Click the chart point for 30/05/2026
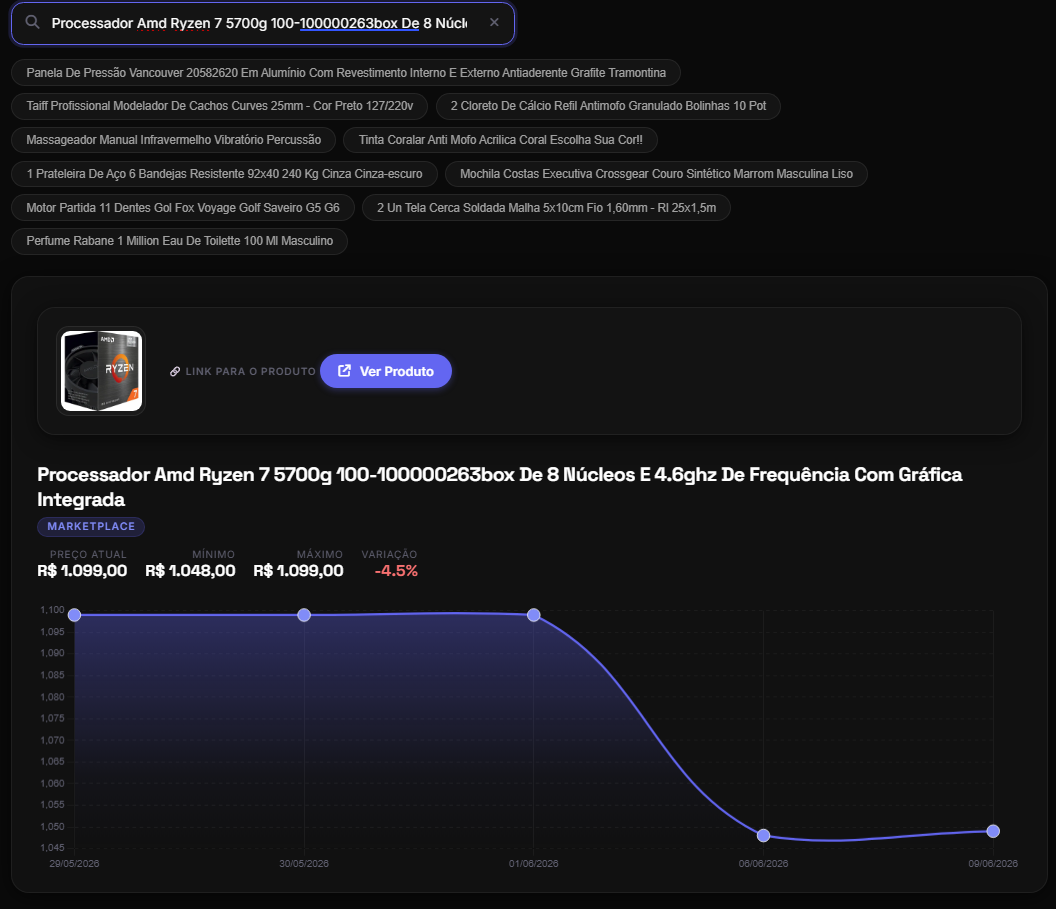Image resolution: width=1056 pixels, height=909 pixels. 304,615
